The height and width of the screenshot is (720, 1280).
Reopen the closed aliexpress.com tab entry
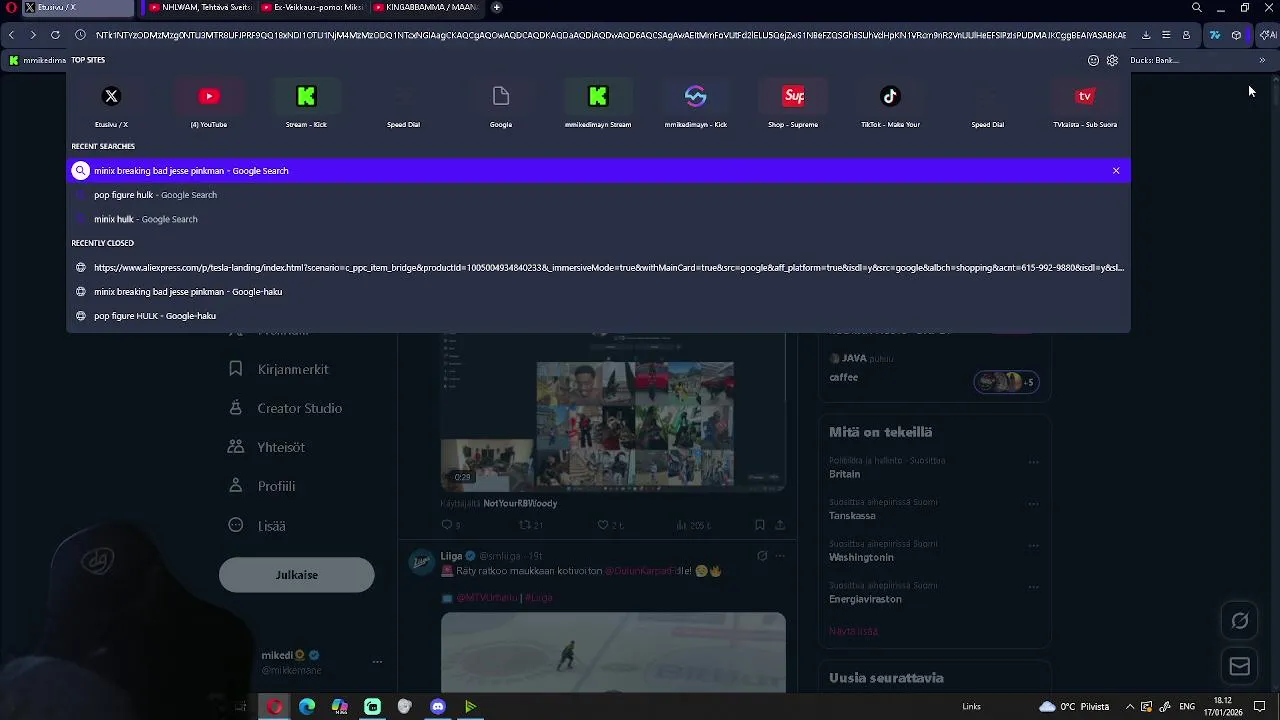pyautogui.click(x=598, y=268)
